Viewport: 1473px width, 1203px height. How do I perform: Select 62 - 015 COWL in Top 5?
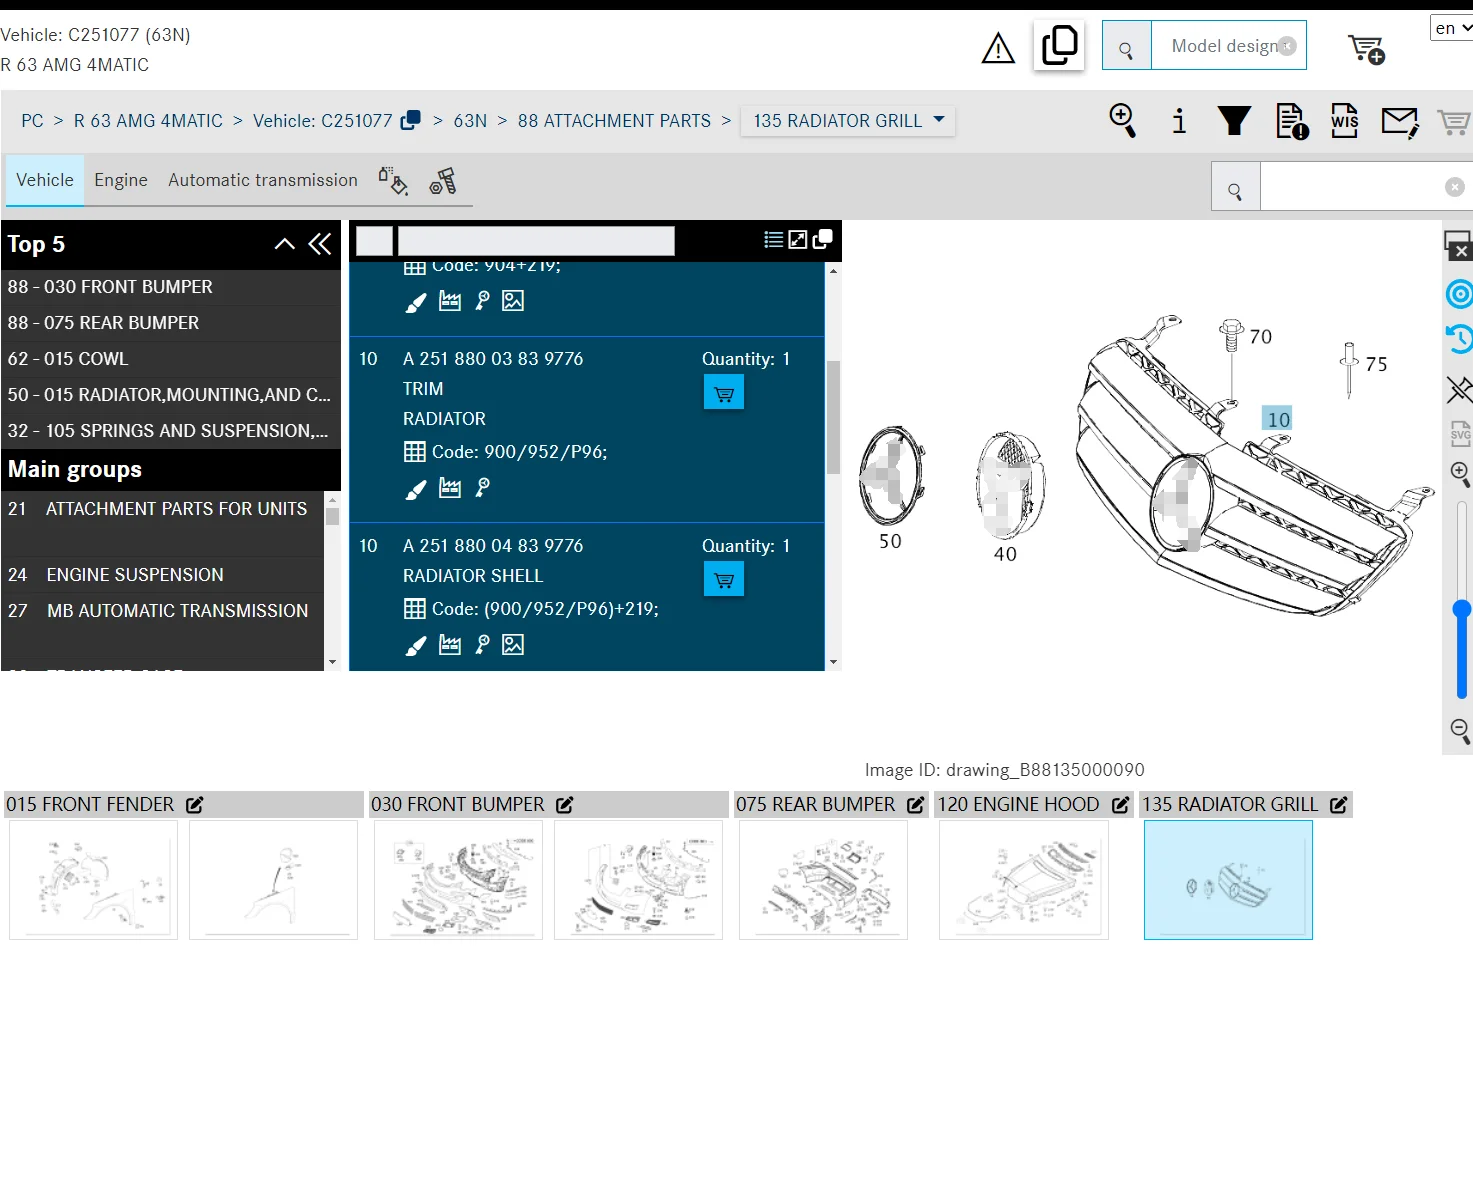(171, 359)
